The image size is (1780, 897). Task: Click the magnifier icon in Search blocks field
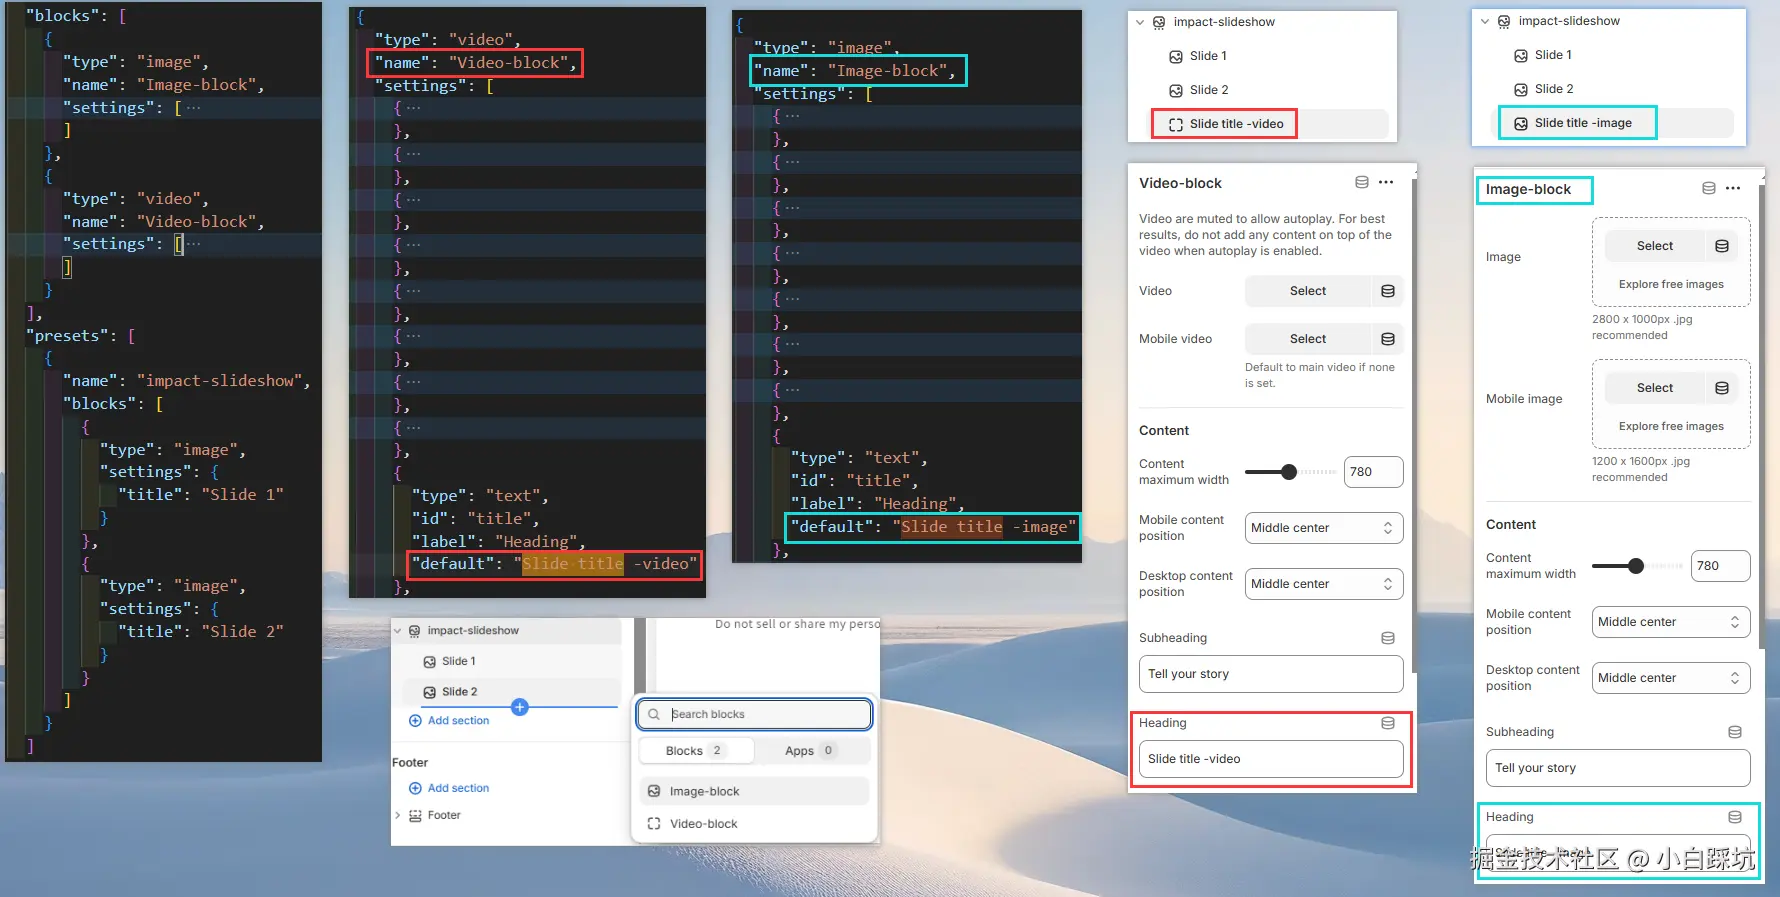(654, 714)
